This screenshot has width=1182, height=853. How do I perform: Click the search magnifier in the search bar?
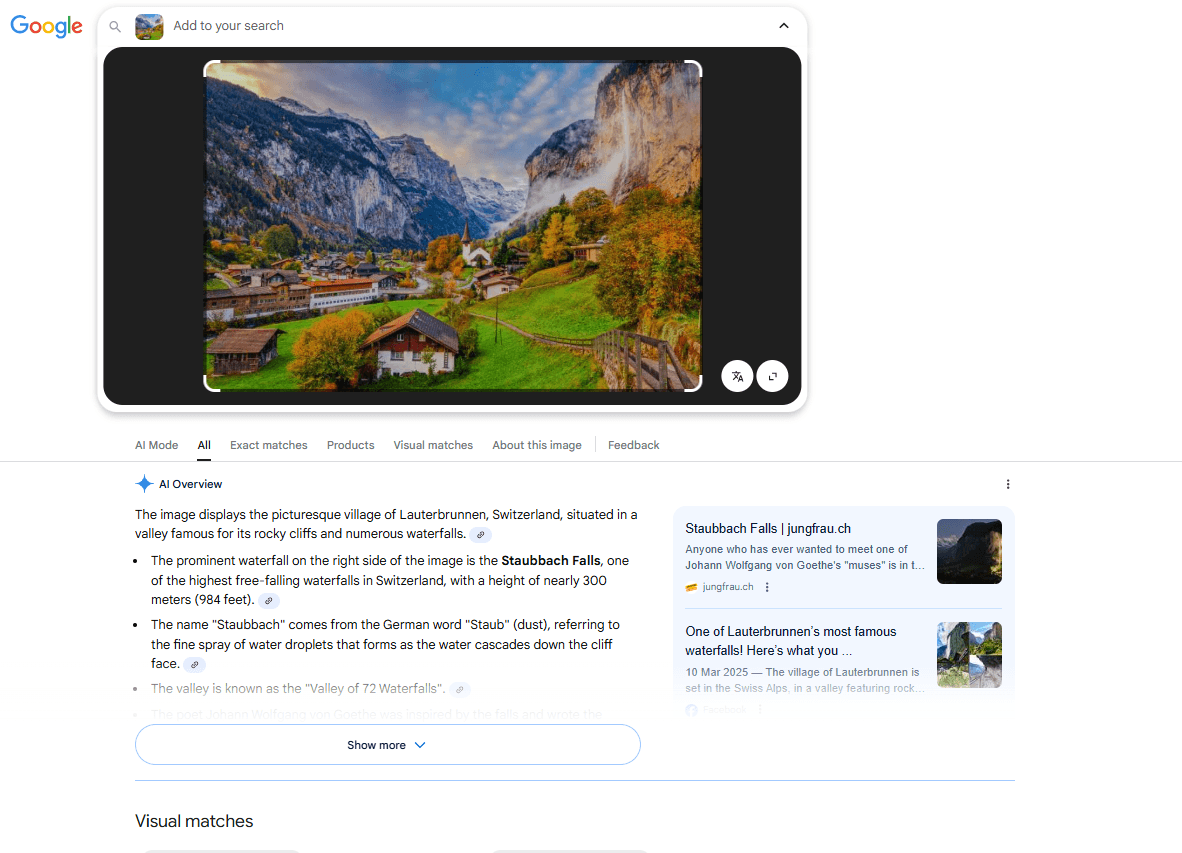114,27
